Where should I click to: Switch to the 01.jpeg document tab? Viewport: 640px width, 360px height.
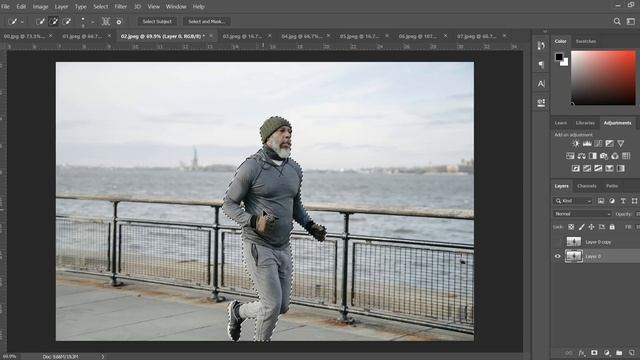82,36
